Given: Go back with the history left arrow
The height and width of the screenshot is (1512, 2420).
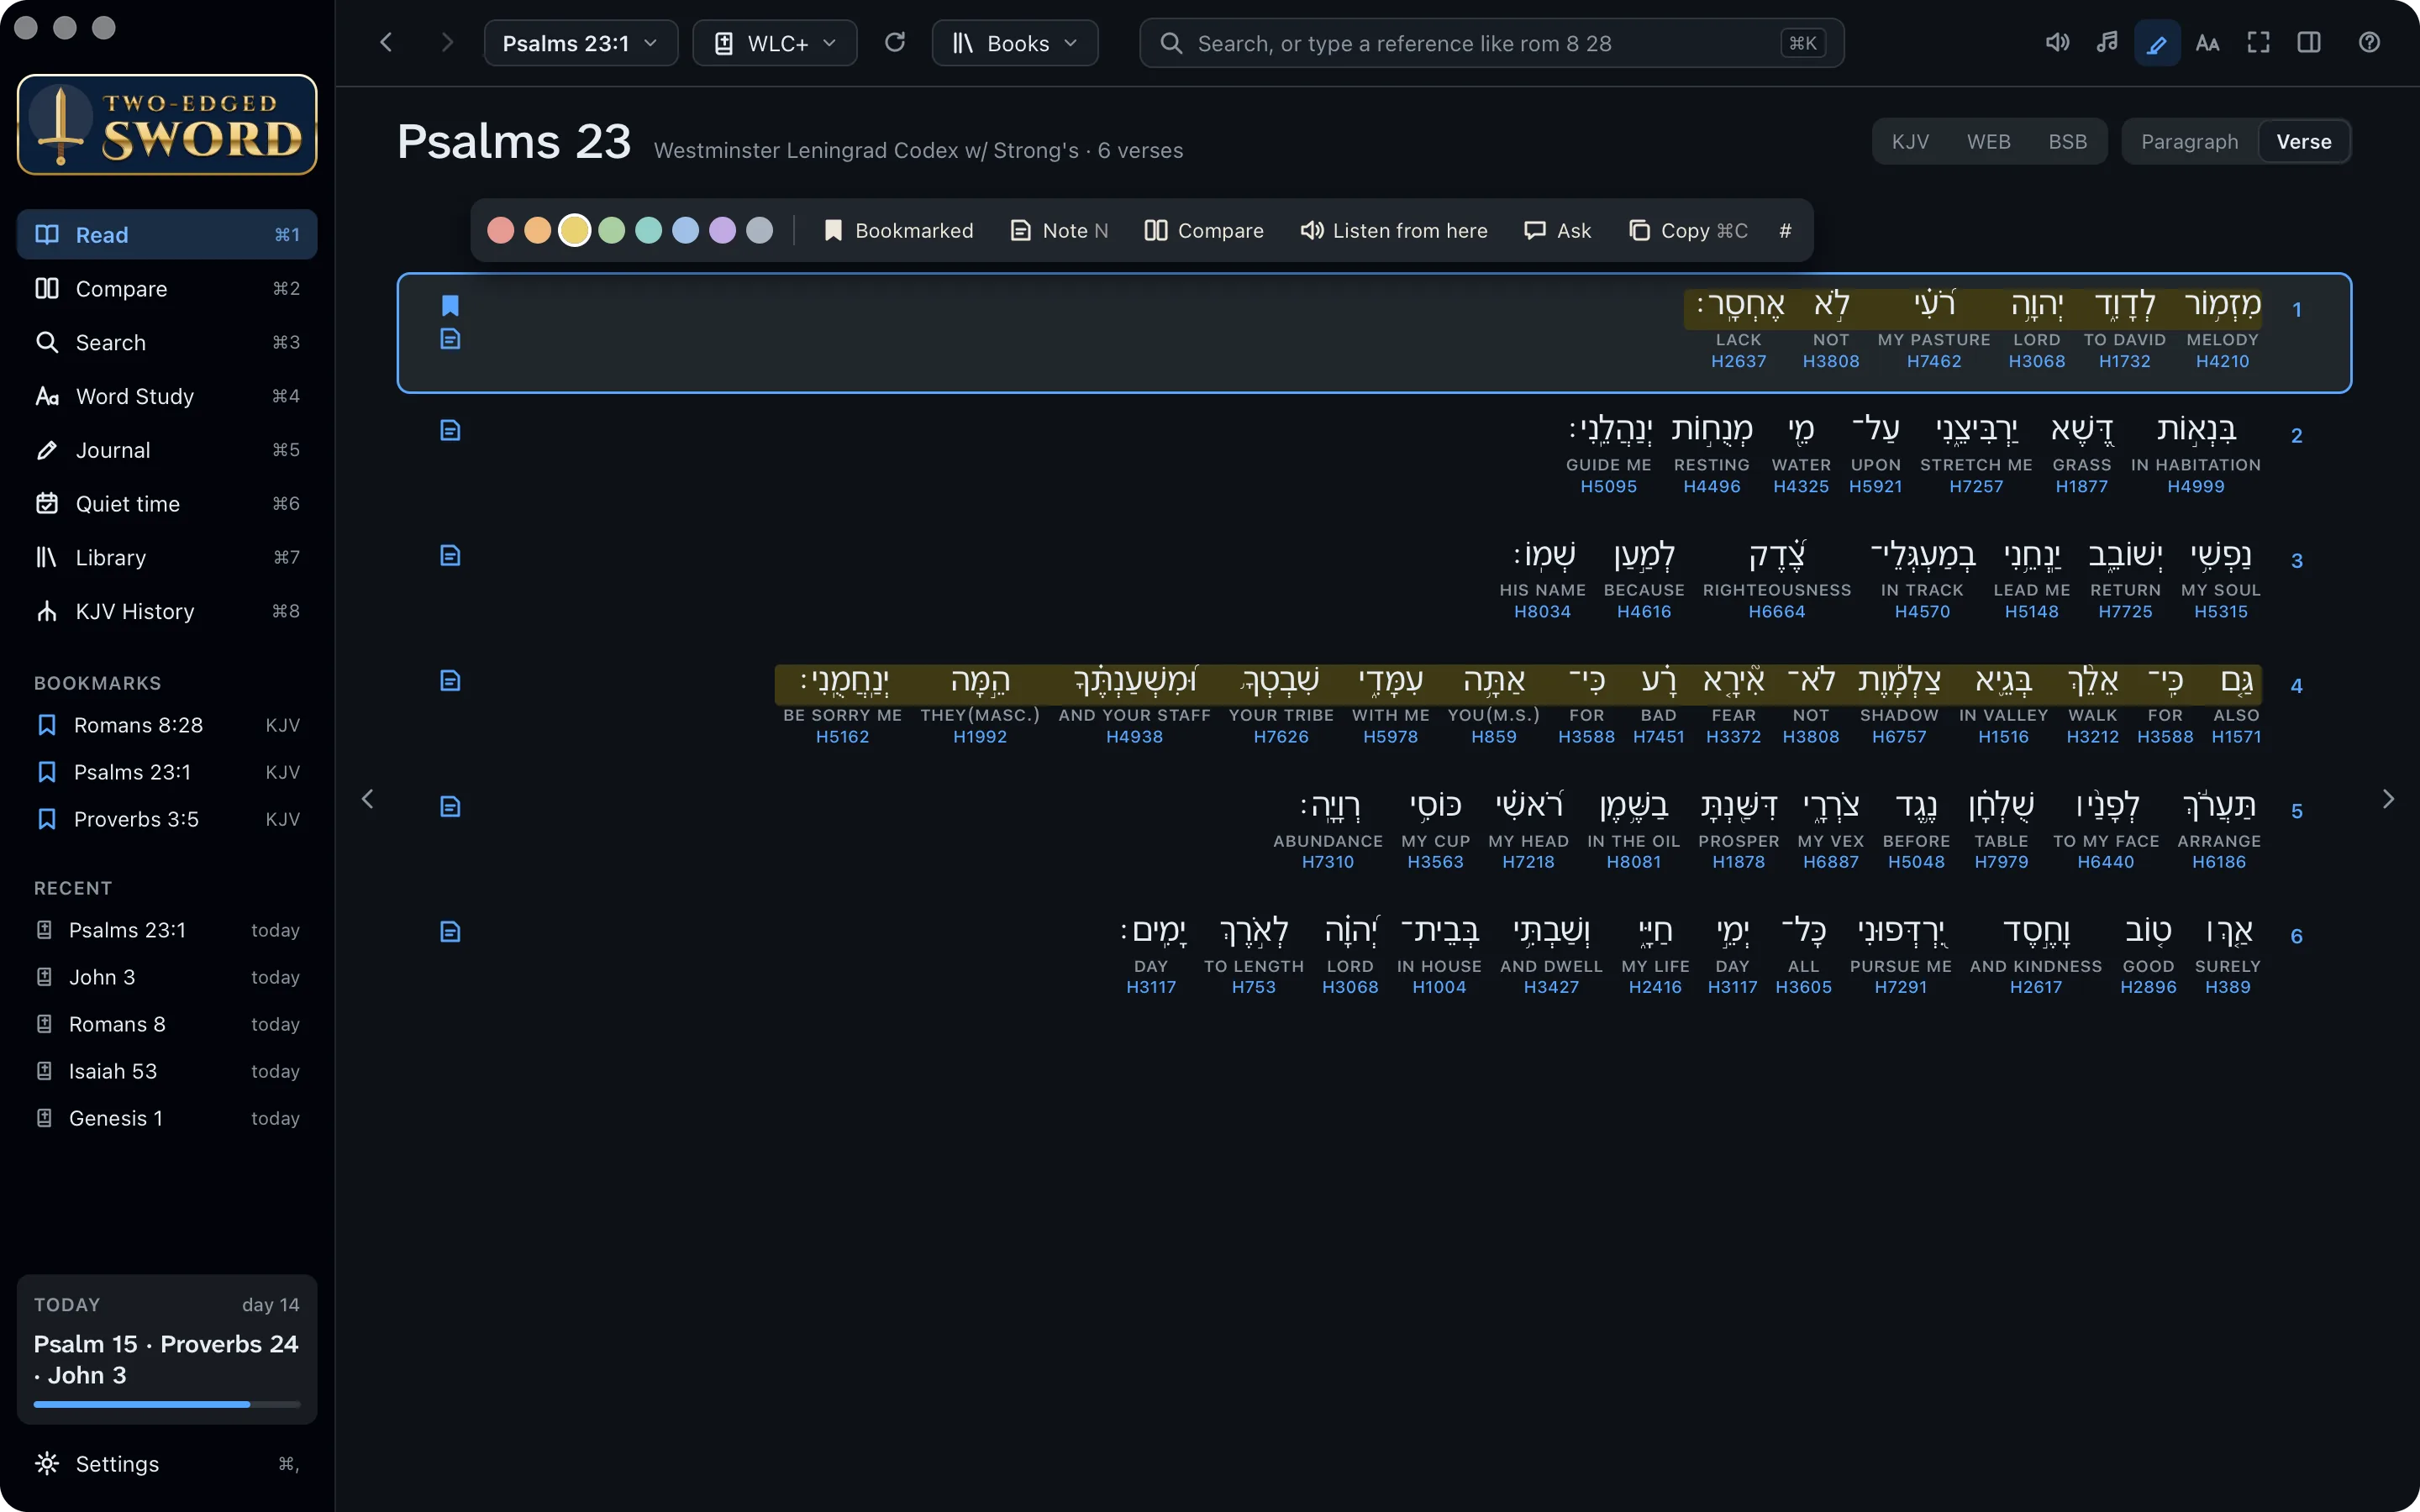Looking at the screenshot, I should tap(386, 43).
